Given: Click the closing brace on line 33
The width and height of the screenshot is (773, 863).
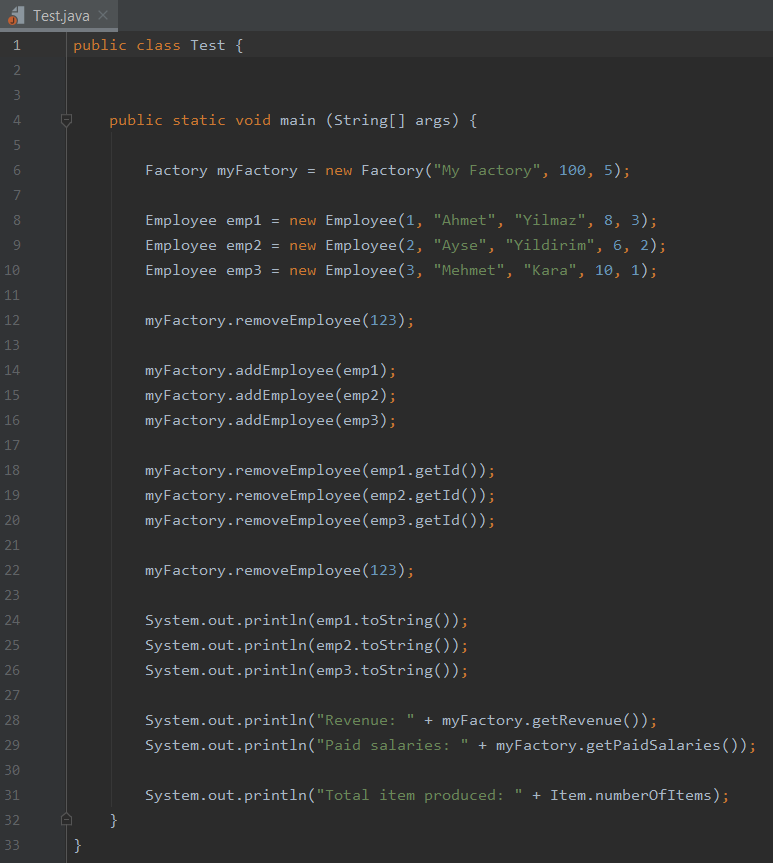Looking at the screenshot, I should tap(78, 845).
